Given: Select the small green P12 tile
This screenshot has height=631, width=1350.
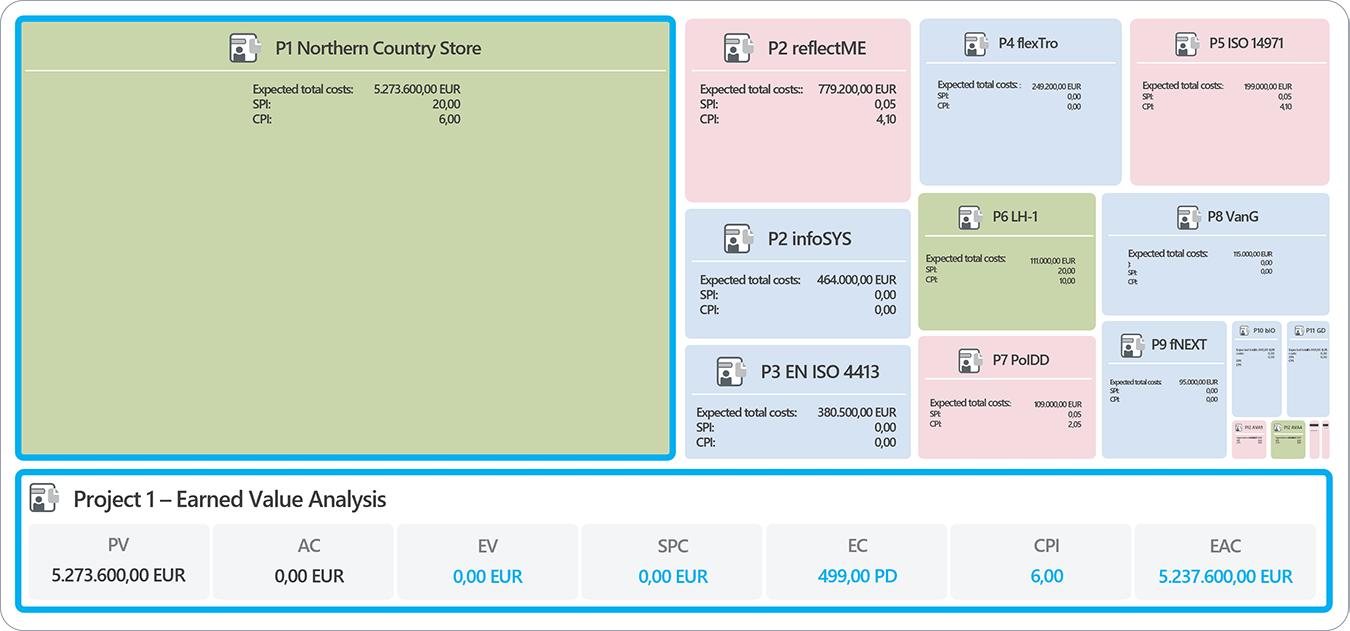Looking at the screenshot, I should coord(1288,439).
